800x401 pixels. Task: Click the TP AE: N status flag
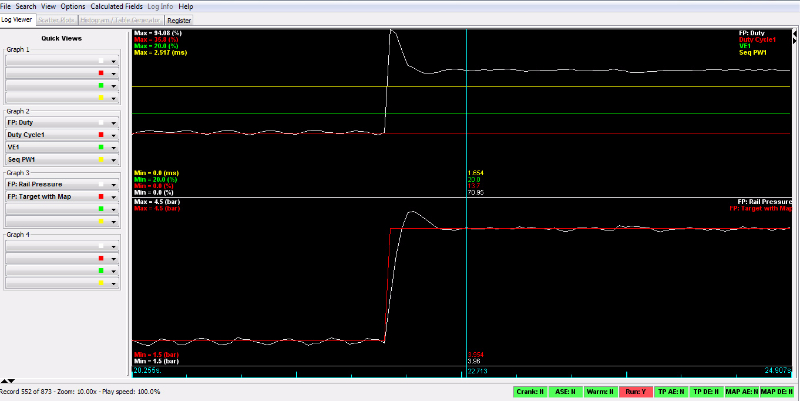[x=671, y=391]
